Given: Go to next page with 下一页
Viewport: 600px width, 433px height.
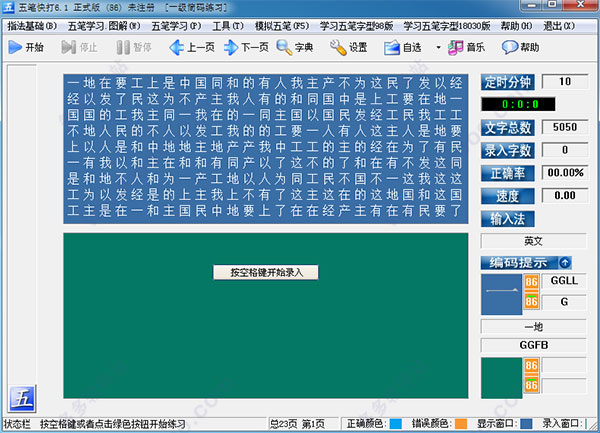Looking at the screenshot, I should tap(246, 47).
